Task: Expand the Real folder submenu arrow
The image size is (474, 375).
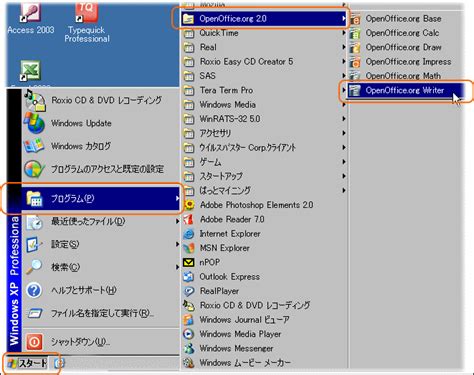Action: pos(343,47)
